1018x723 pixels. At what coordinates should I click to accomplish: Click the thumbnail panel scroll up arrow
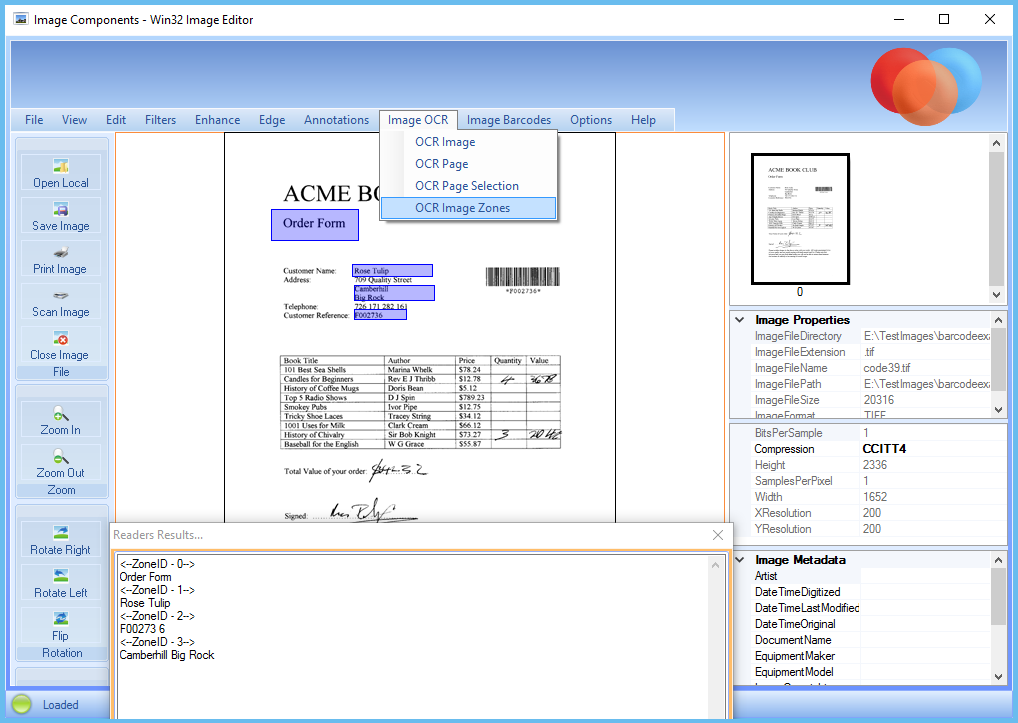997,143
